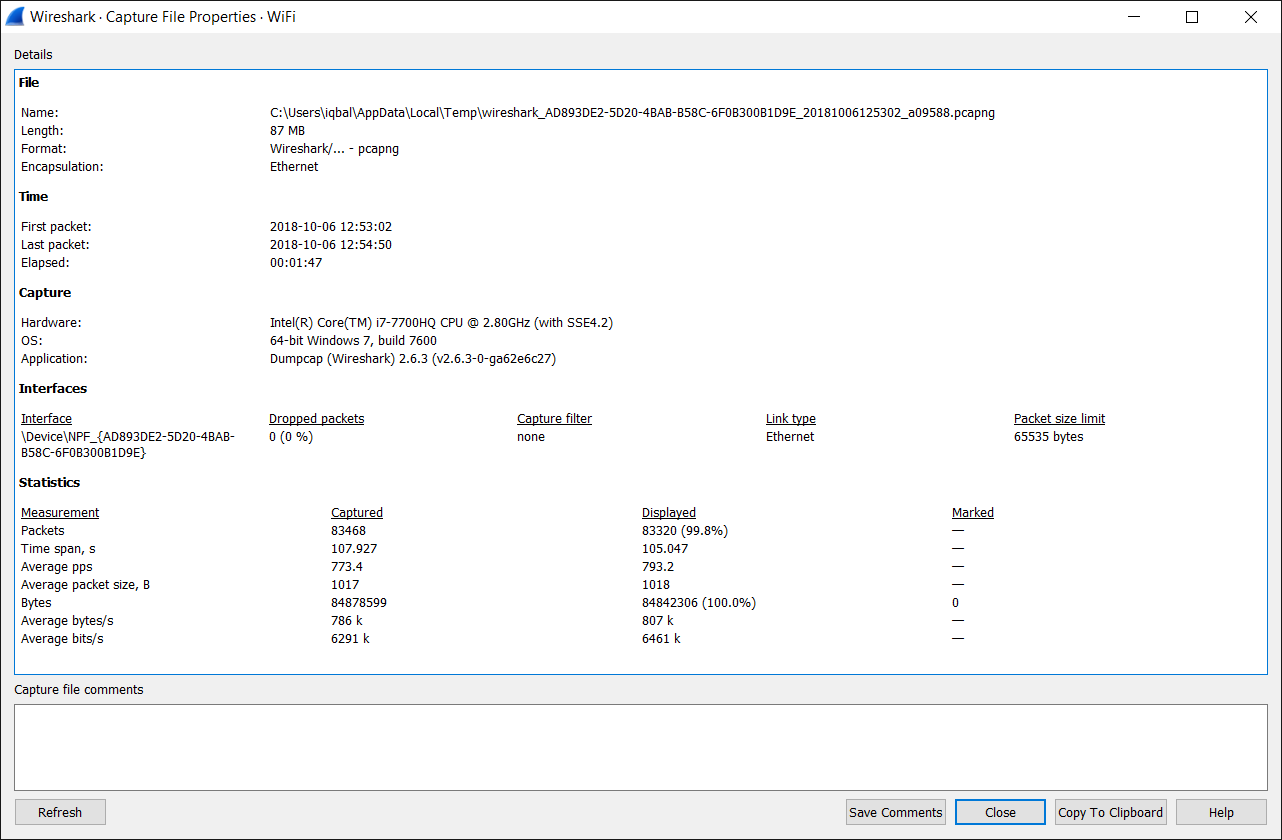Click Copy To Clipboard button
This screenshot has height=840, width=1282.
tap(1110, 812)
